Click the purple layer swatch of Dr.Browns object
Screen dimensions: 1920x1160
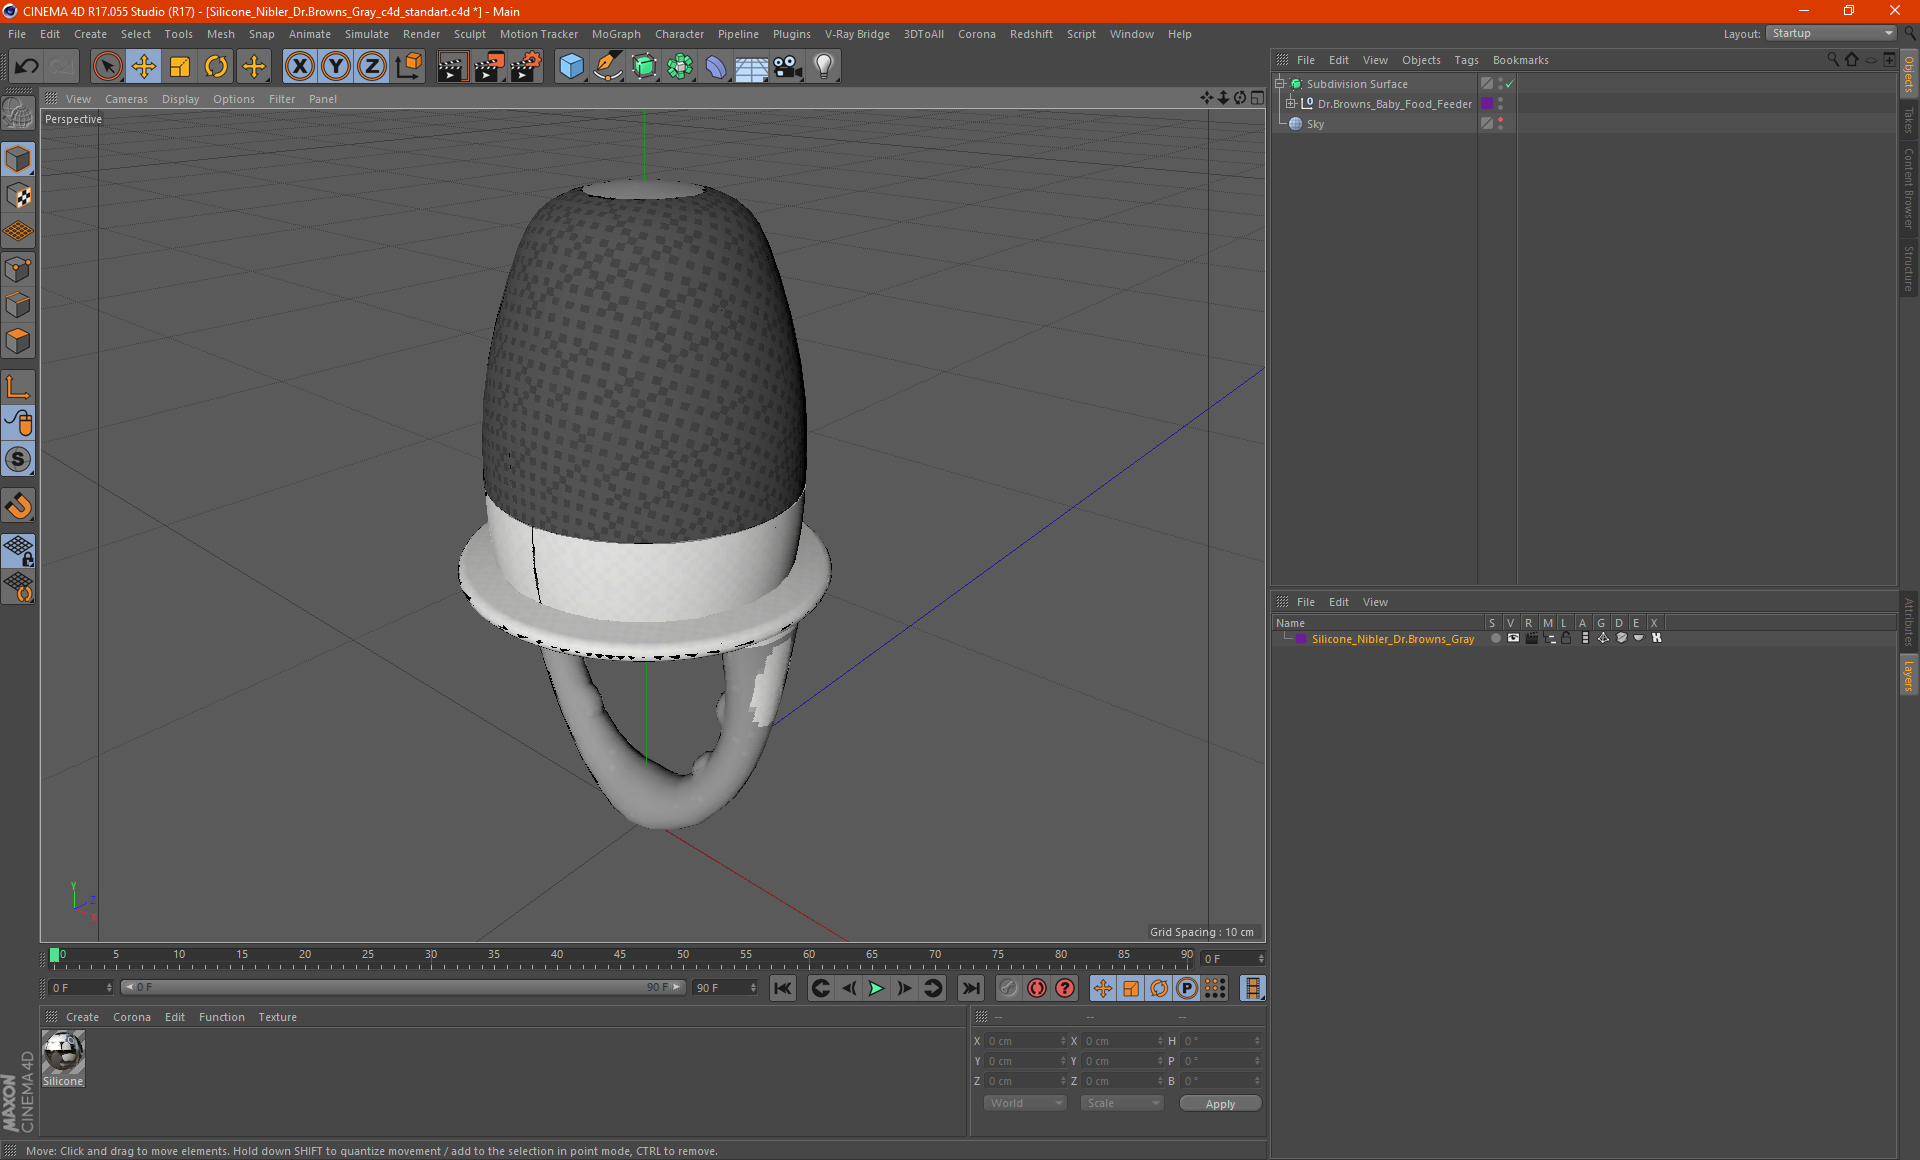click(x=1487, y=104)
